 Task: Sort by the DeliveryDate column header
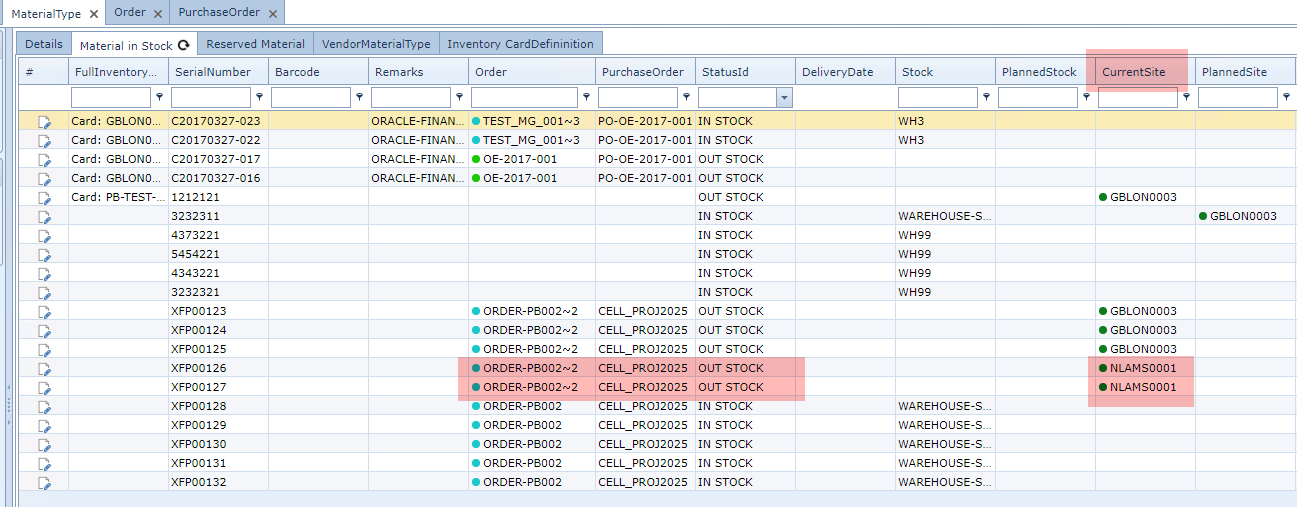837,72
